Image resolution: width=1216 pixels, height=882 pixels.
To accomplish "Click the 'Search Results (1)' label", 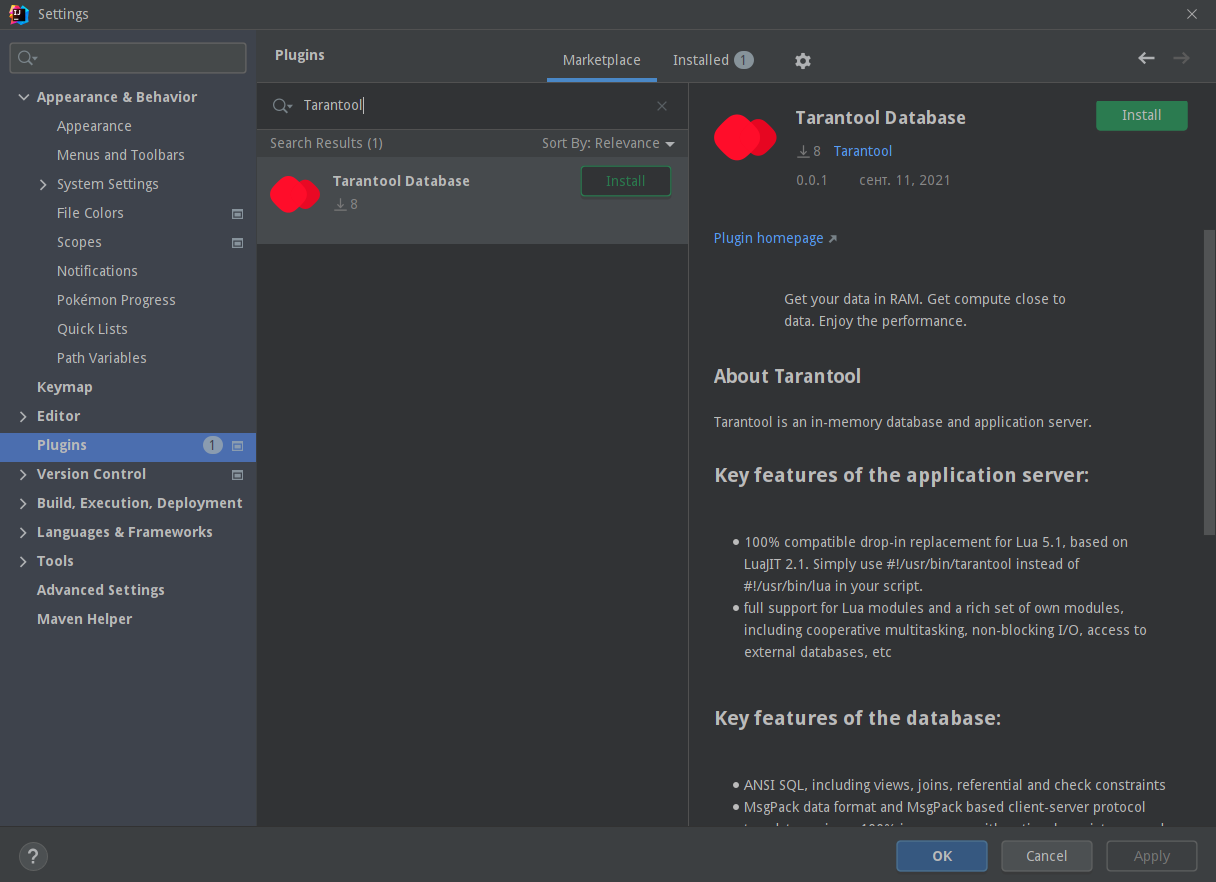I will tap(326, 143).
